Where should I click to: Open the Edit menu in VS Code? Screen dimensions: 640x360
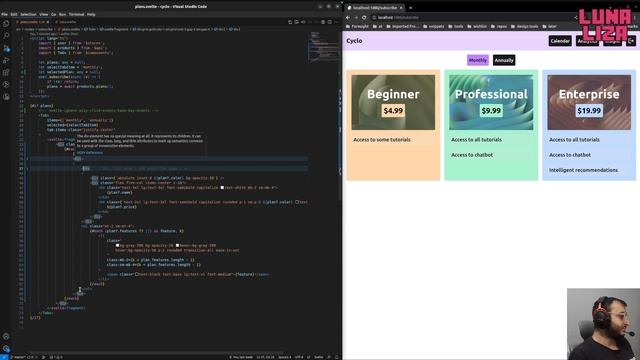tap(14, 14)
